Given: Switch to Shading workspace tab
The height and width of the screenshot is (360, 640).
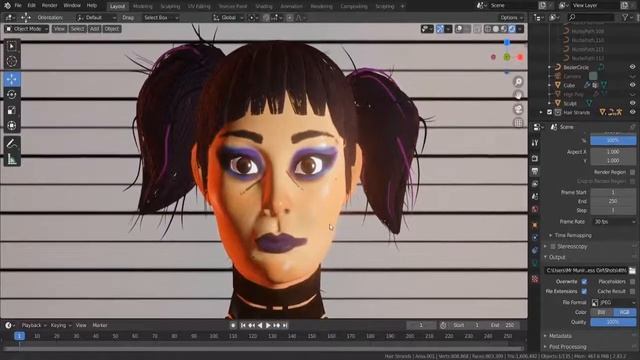Looking at the screenshot, I should point(264,6).
